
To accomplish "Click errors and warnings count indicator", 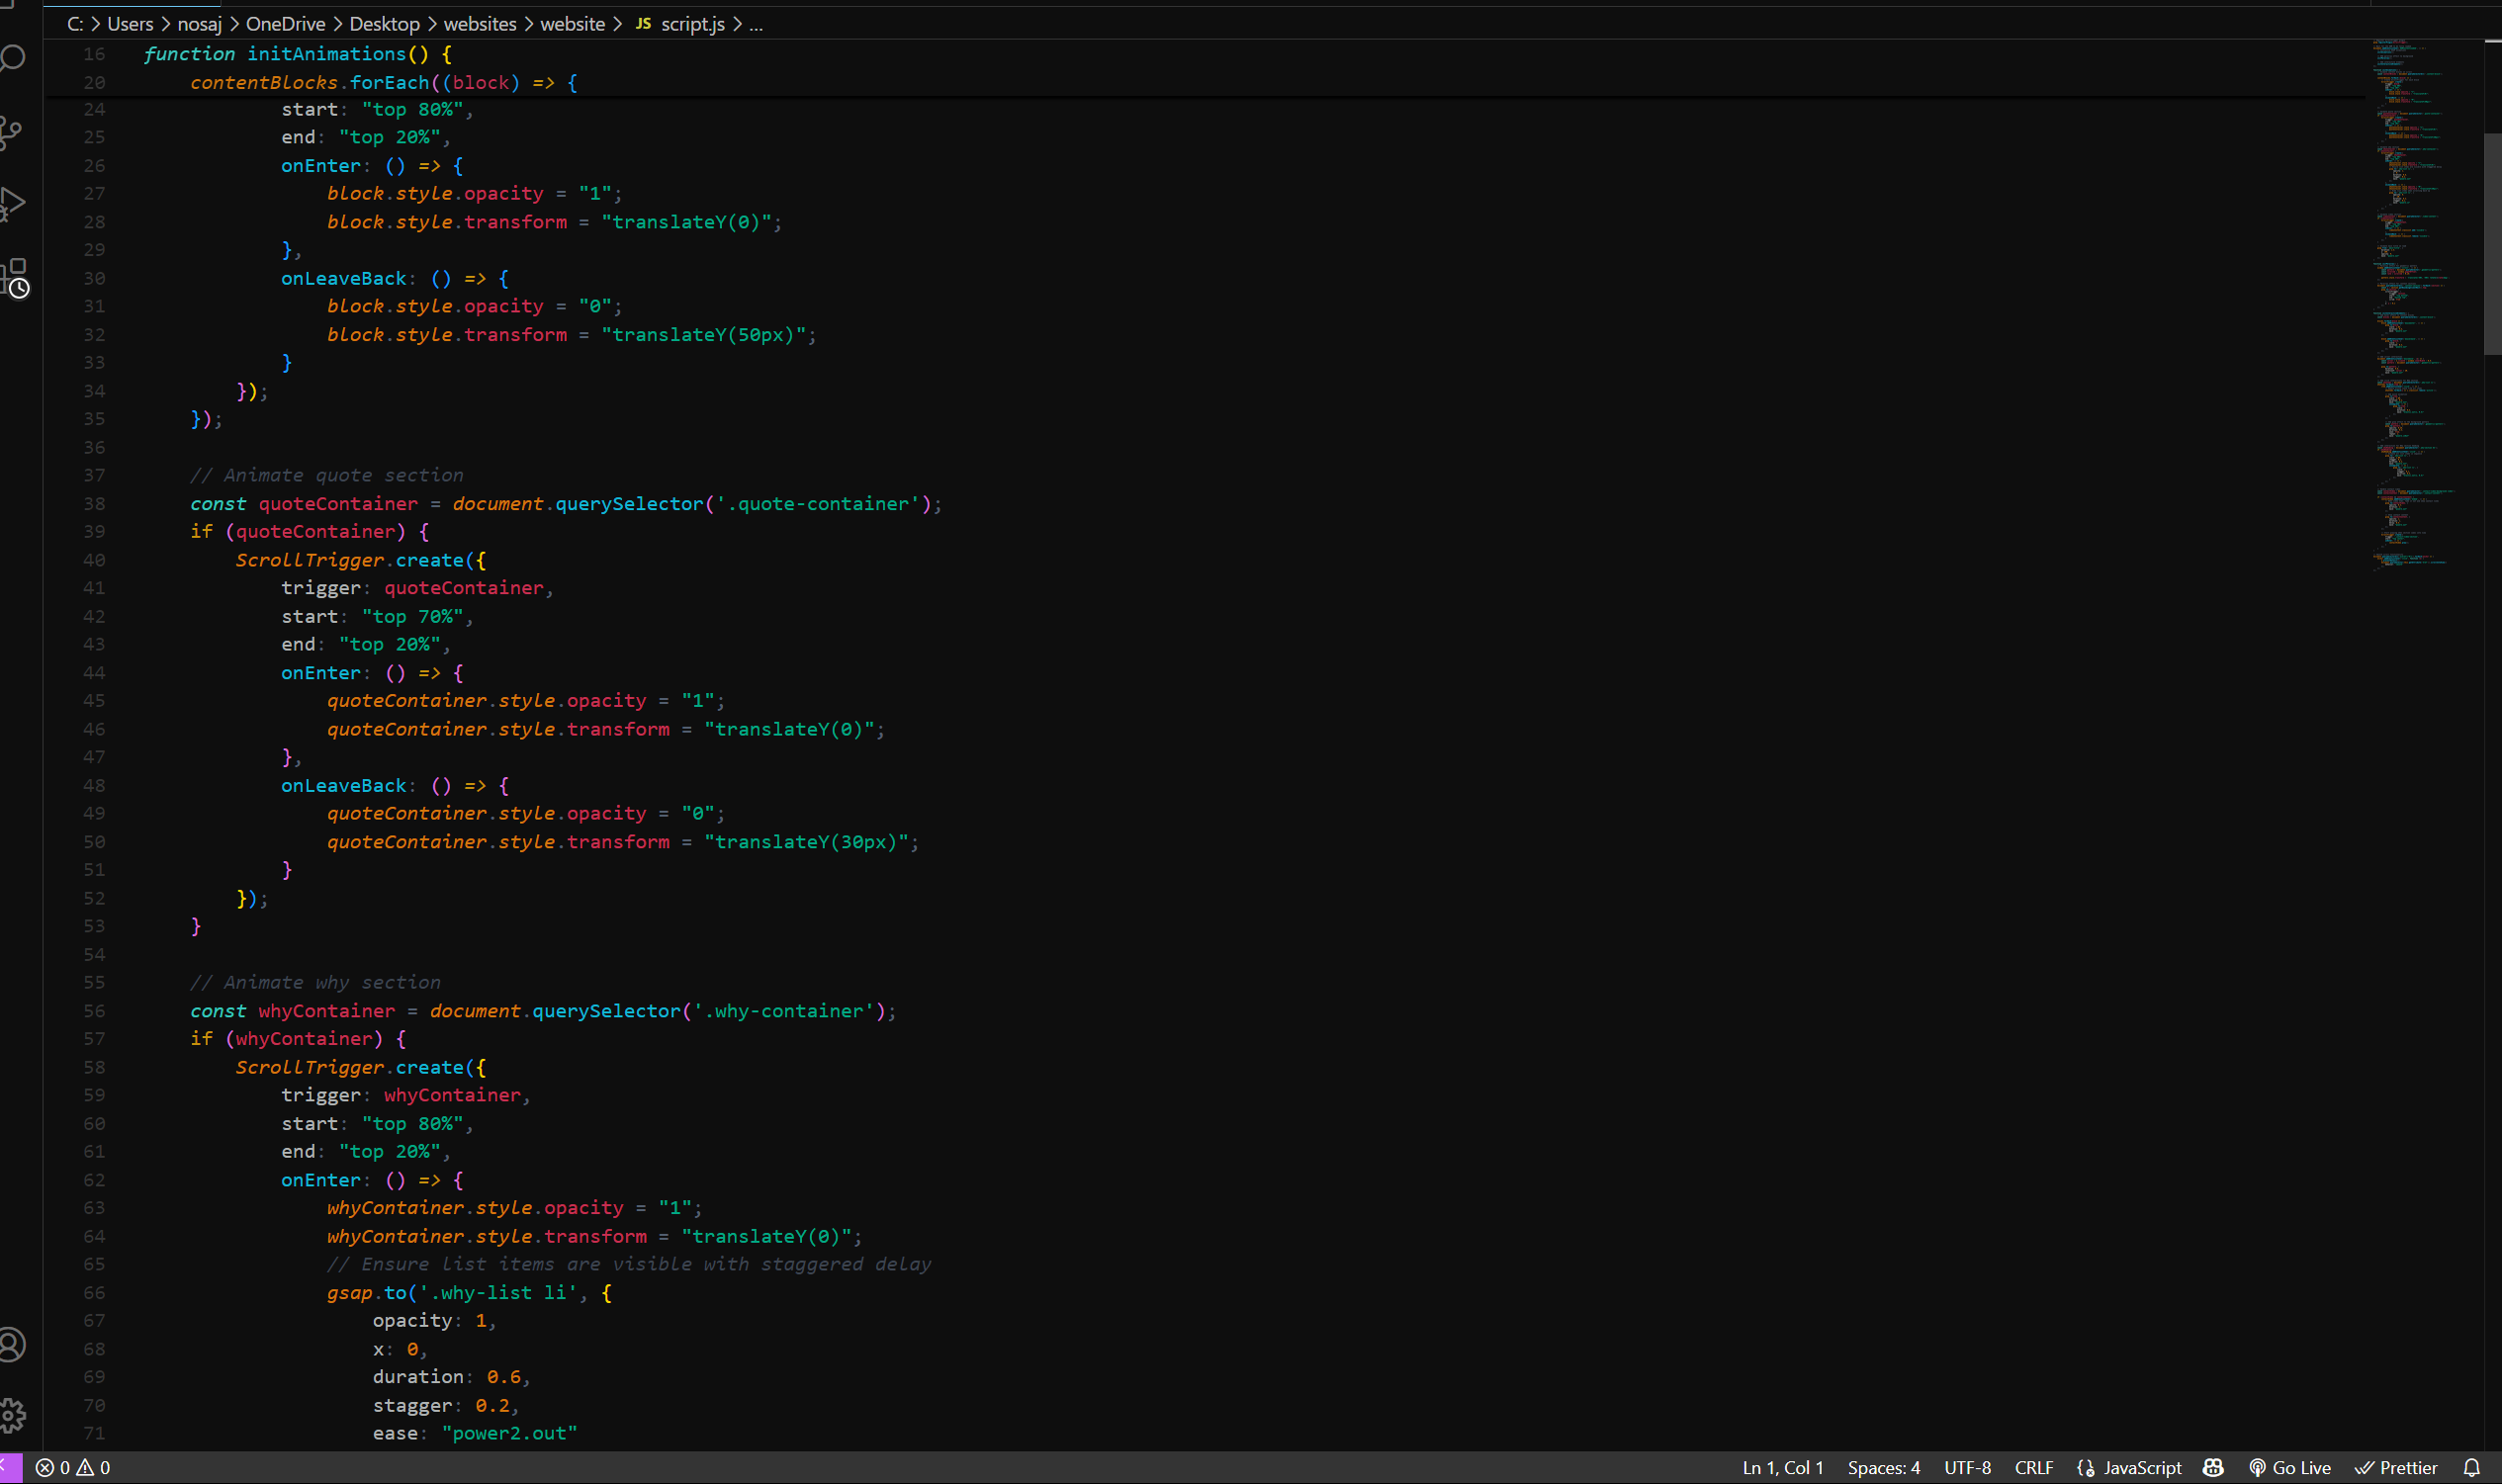I will click(74, 1467).
